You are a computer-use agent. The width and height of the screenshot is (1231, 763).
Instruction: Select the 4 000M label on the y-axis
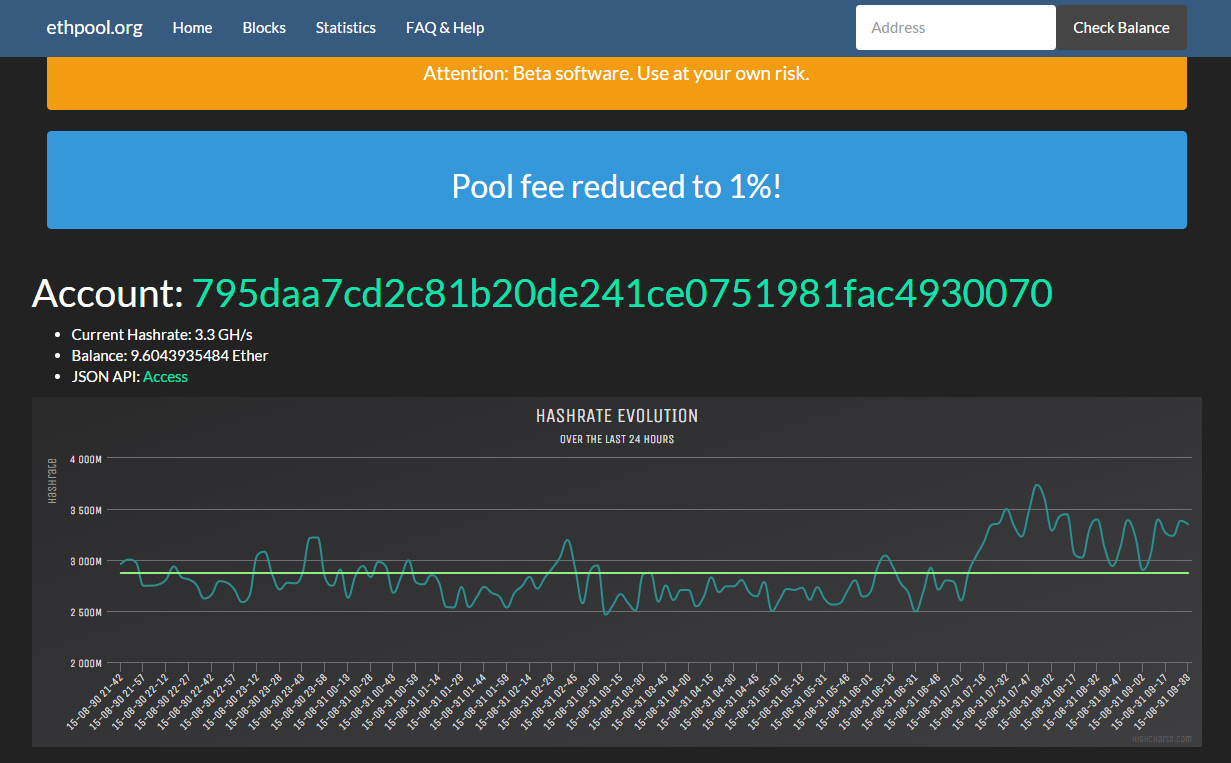[84, 459]
